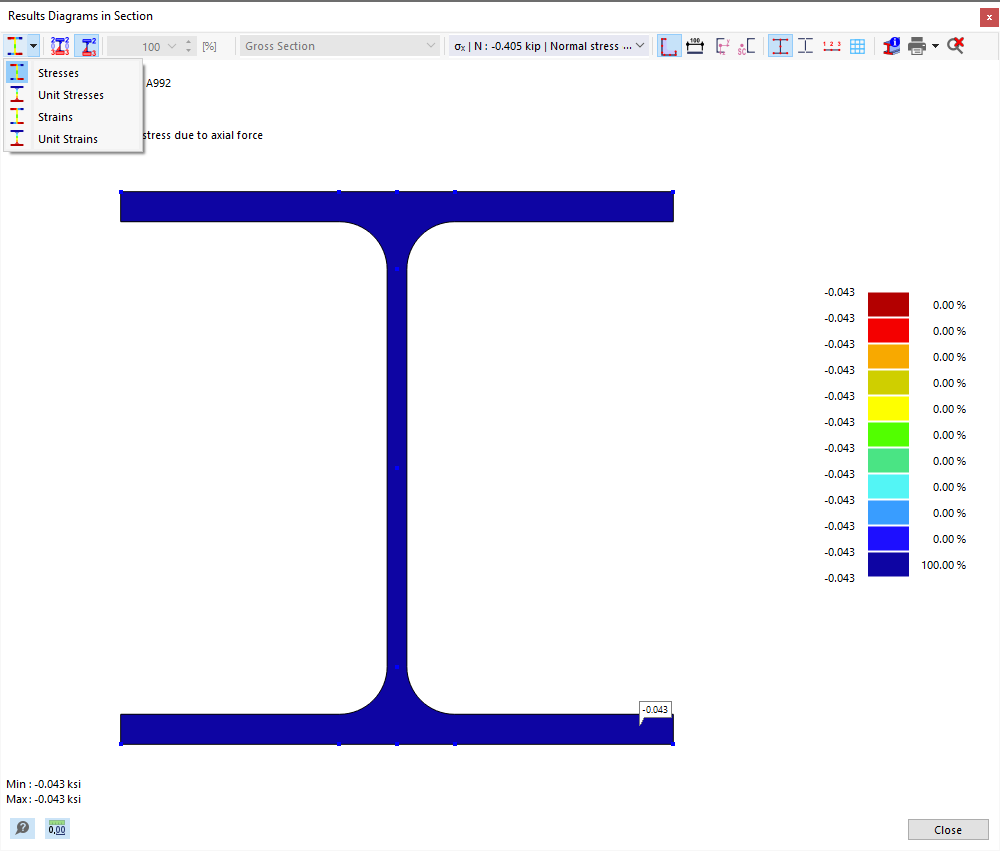
Task: Choose Strains in the open menu
Action: [x=57, y=117]
